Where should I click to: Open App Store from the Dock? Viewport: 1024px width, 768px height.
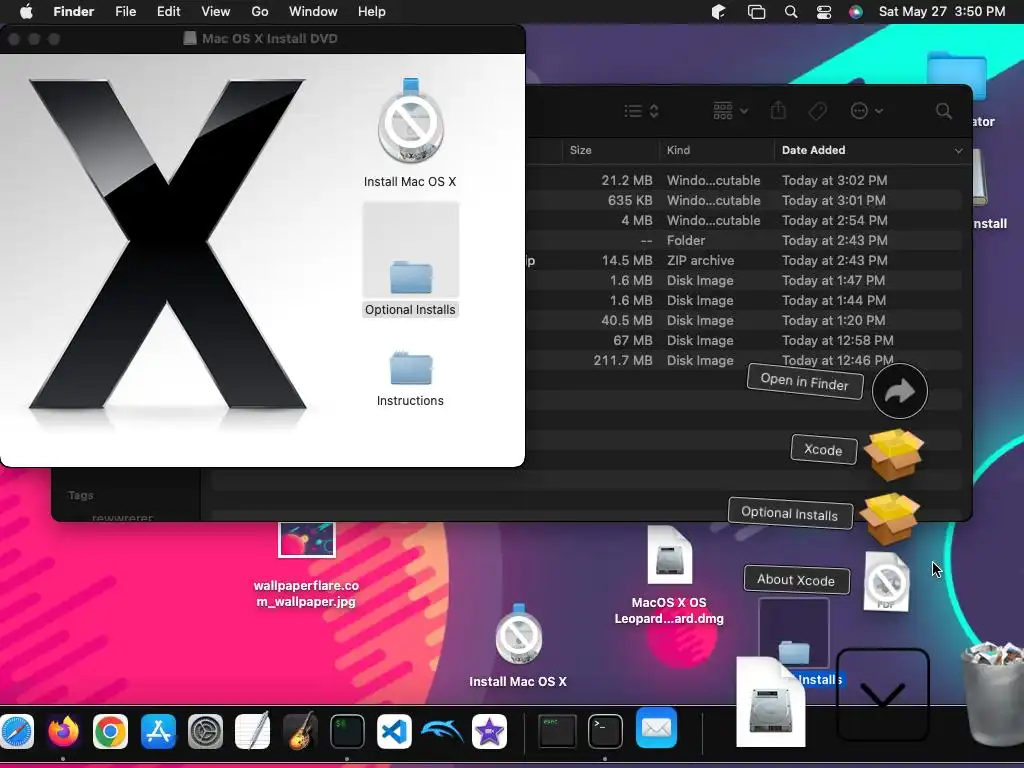(x=158, y=731)
